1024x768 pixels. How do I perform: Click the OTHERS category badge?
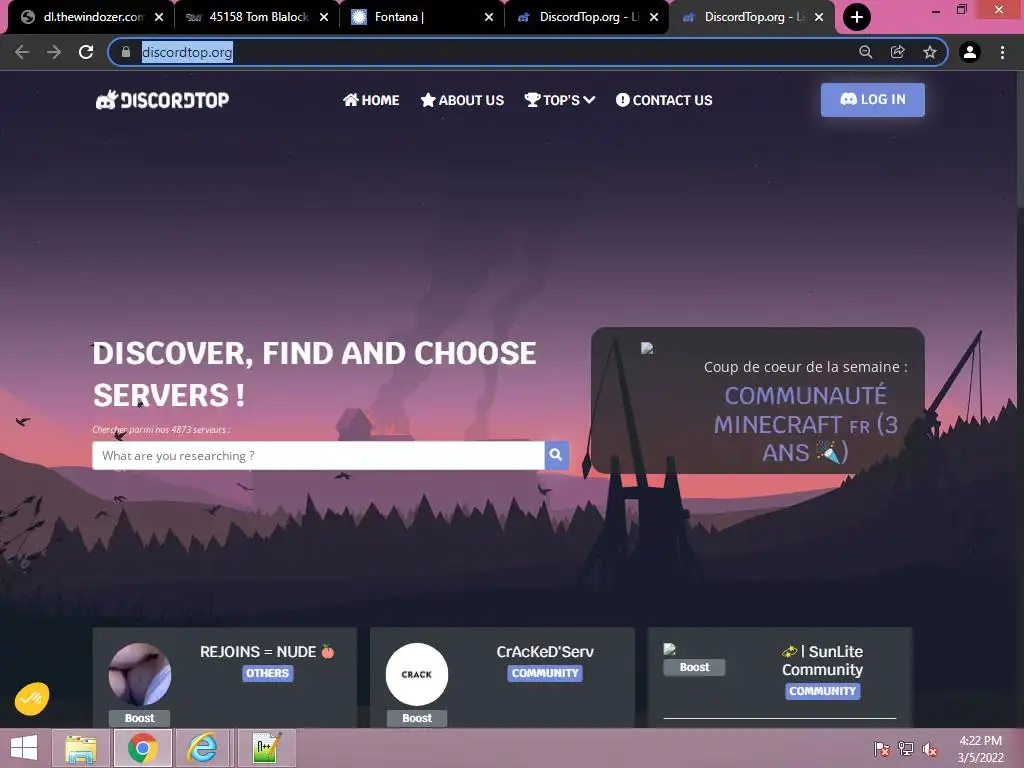pos(268,673)
